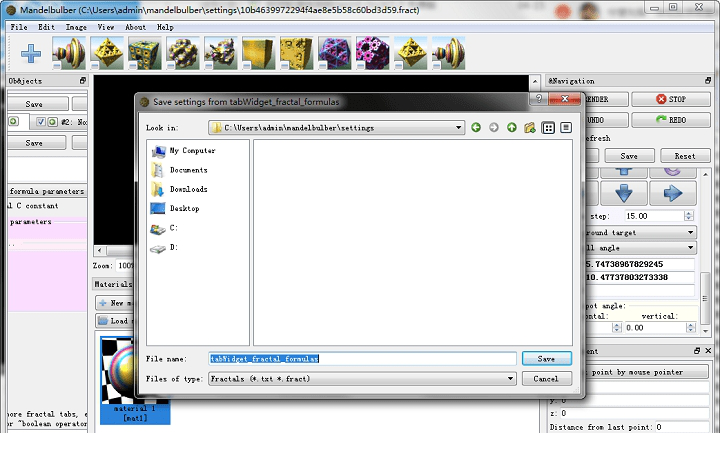Open the Look in path dropdown
720x450 pixels.
coord(458,128)
